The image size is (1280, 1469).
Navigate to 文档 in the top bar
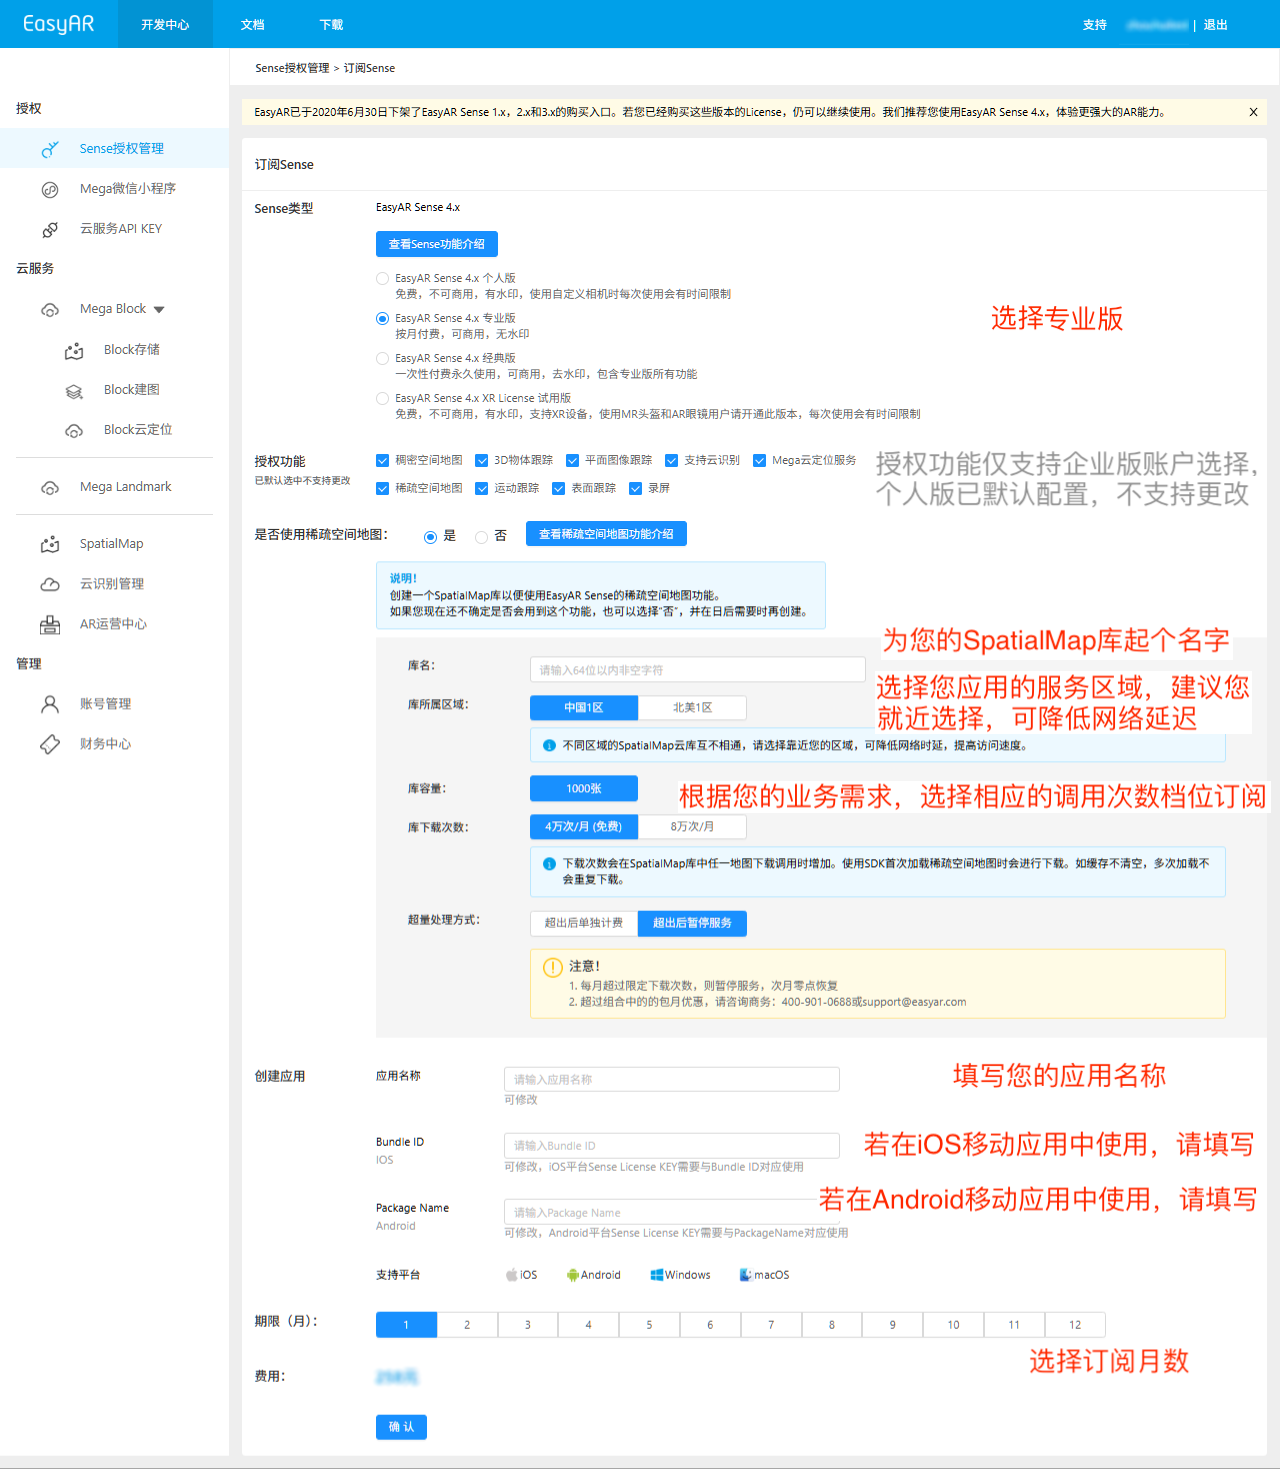pos(252,24)
